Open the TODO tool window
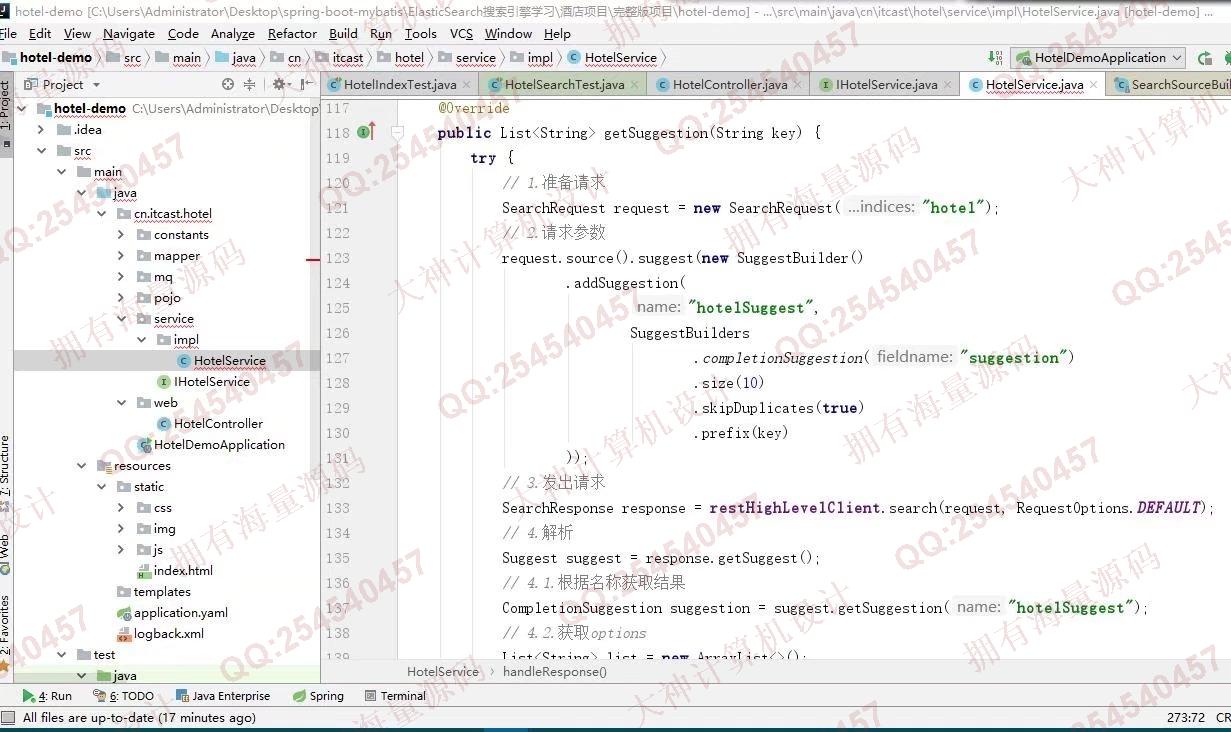The width and height of the screenshot is (1231, 732). [x=124, y=696]
